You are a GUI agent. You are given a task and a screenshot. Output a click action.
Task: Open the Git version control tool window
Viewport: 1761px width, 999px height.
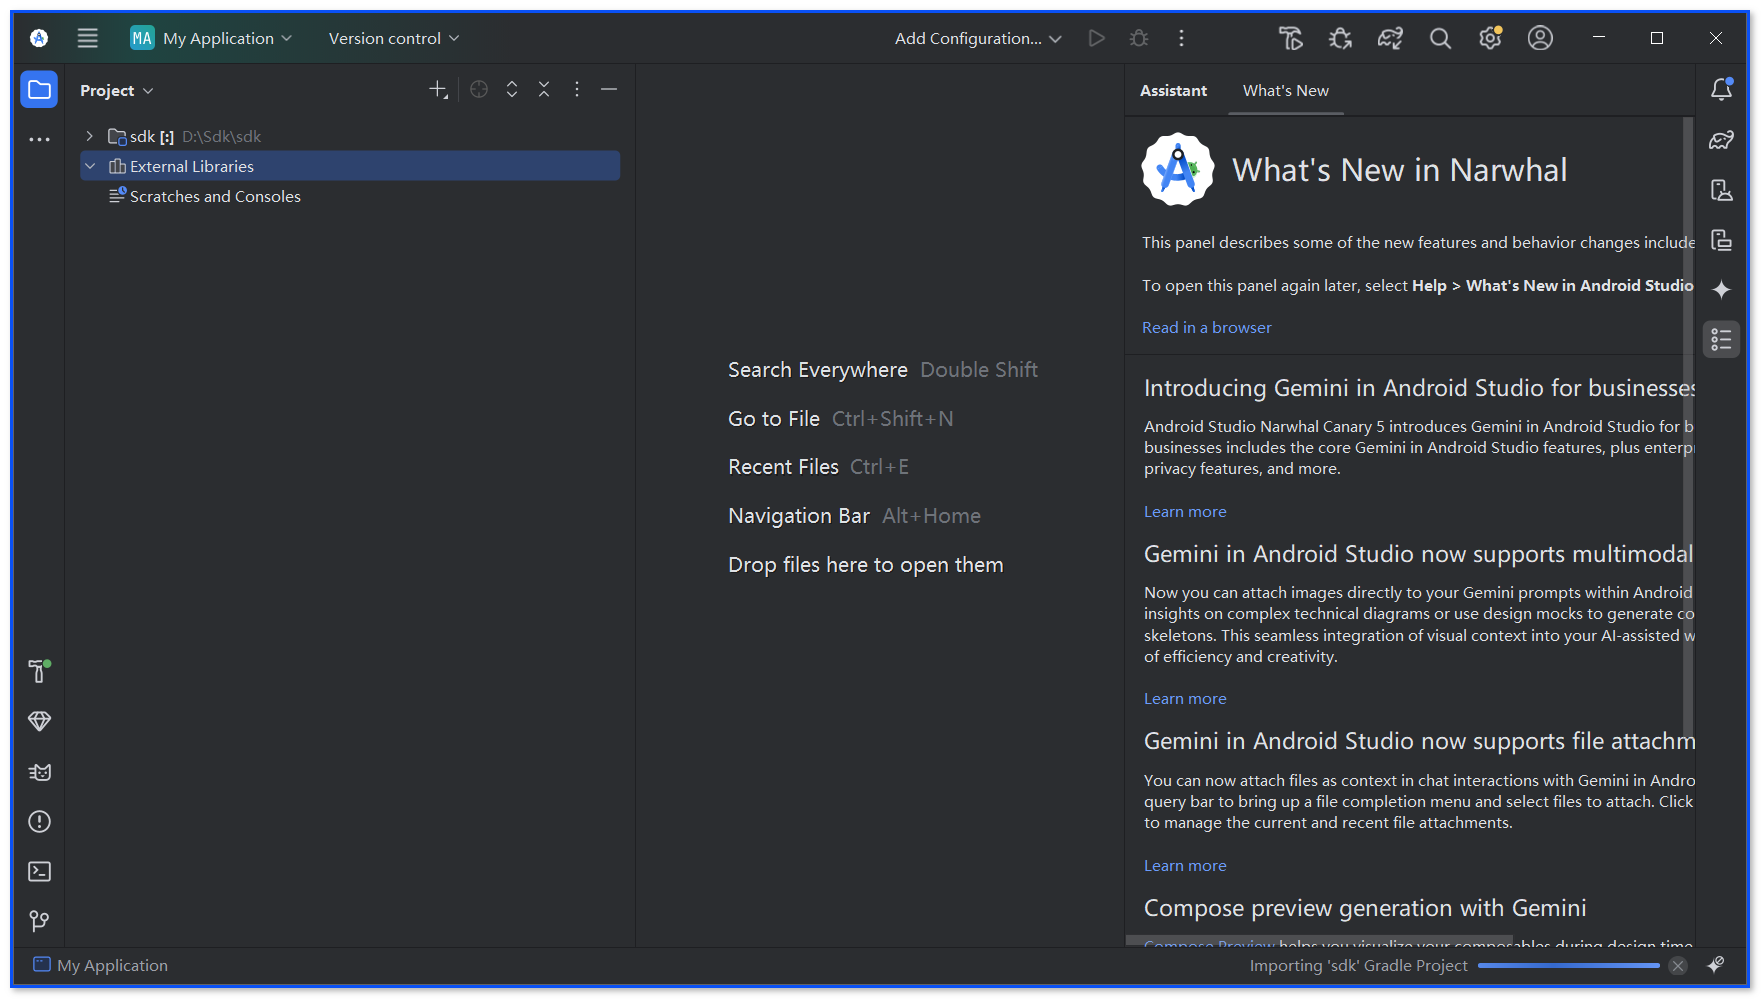[x=39, y=921]
